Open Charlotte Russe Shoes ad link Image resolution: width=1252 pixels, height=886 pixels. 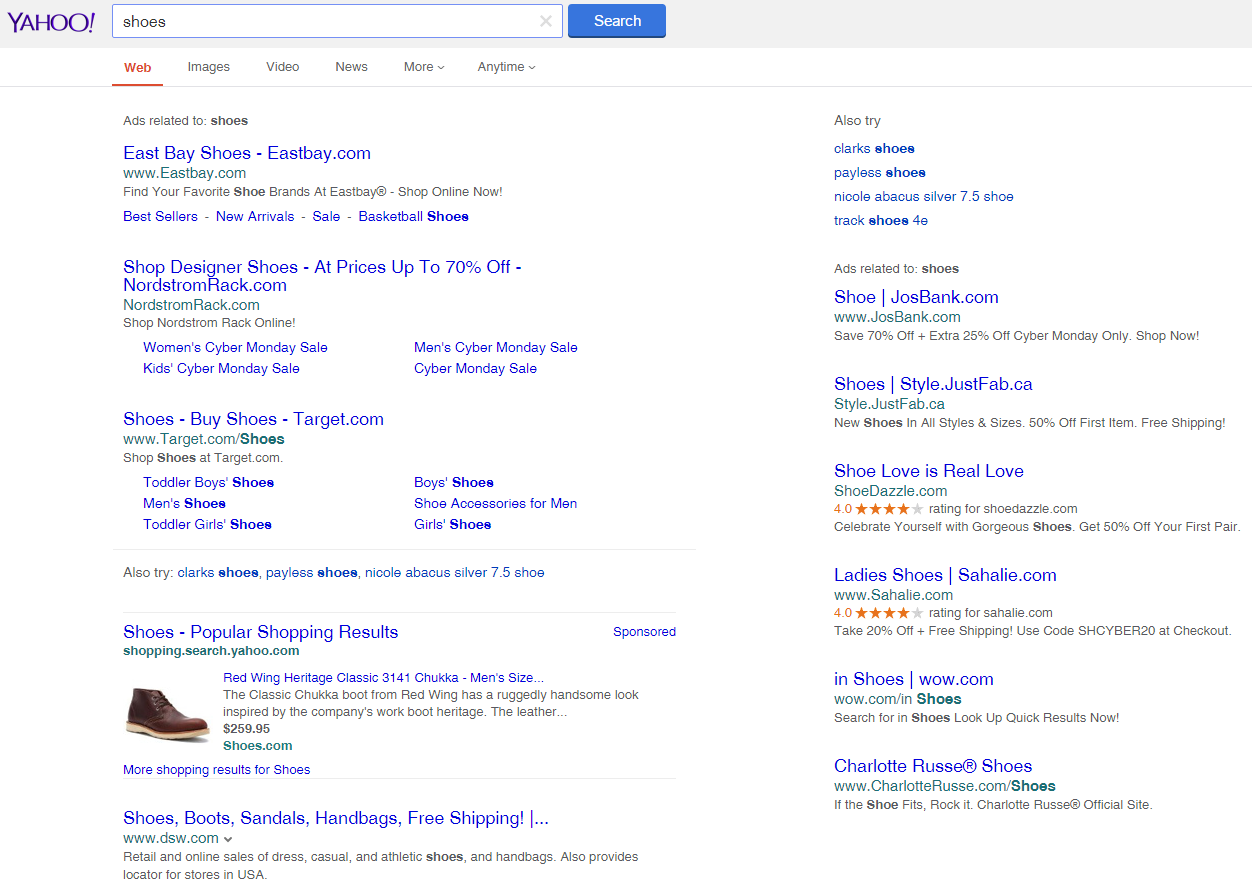932,766
